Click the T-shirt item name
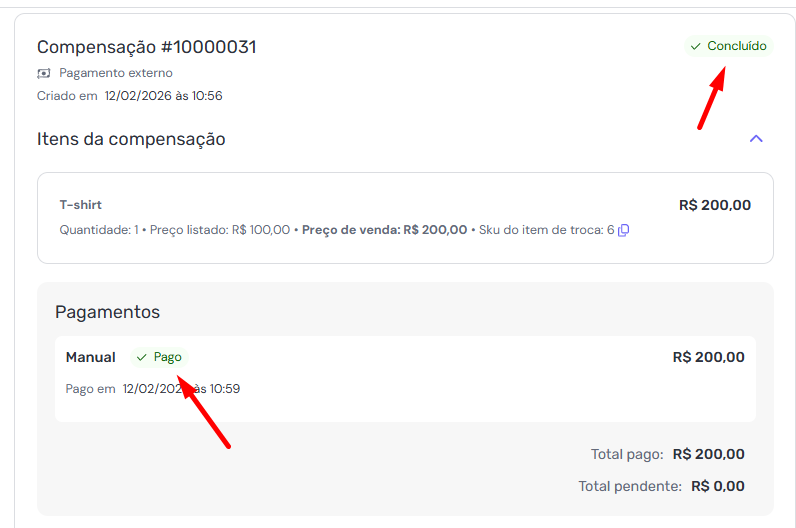Image resolution: width=796 pixels, height=528 pixels. point(81,205)
